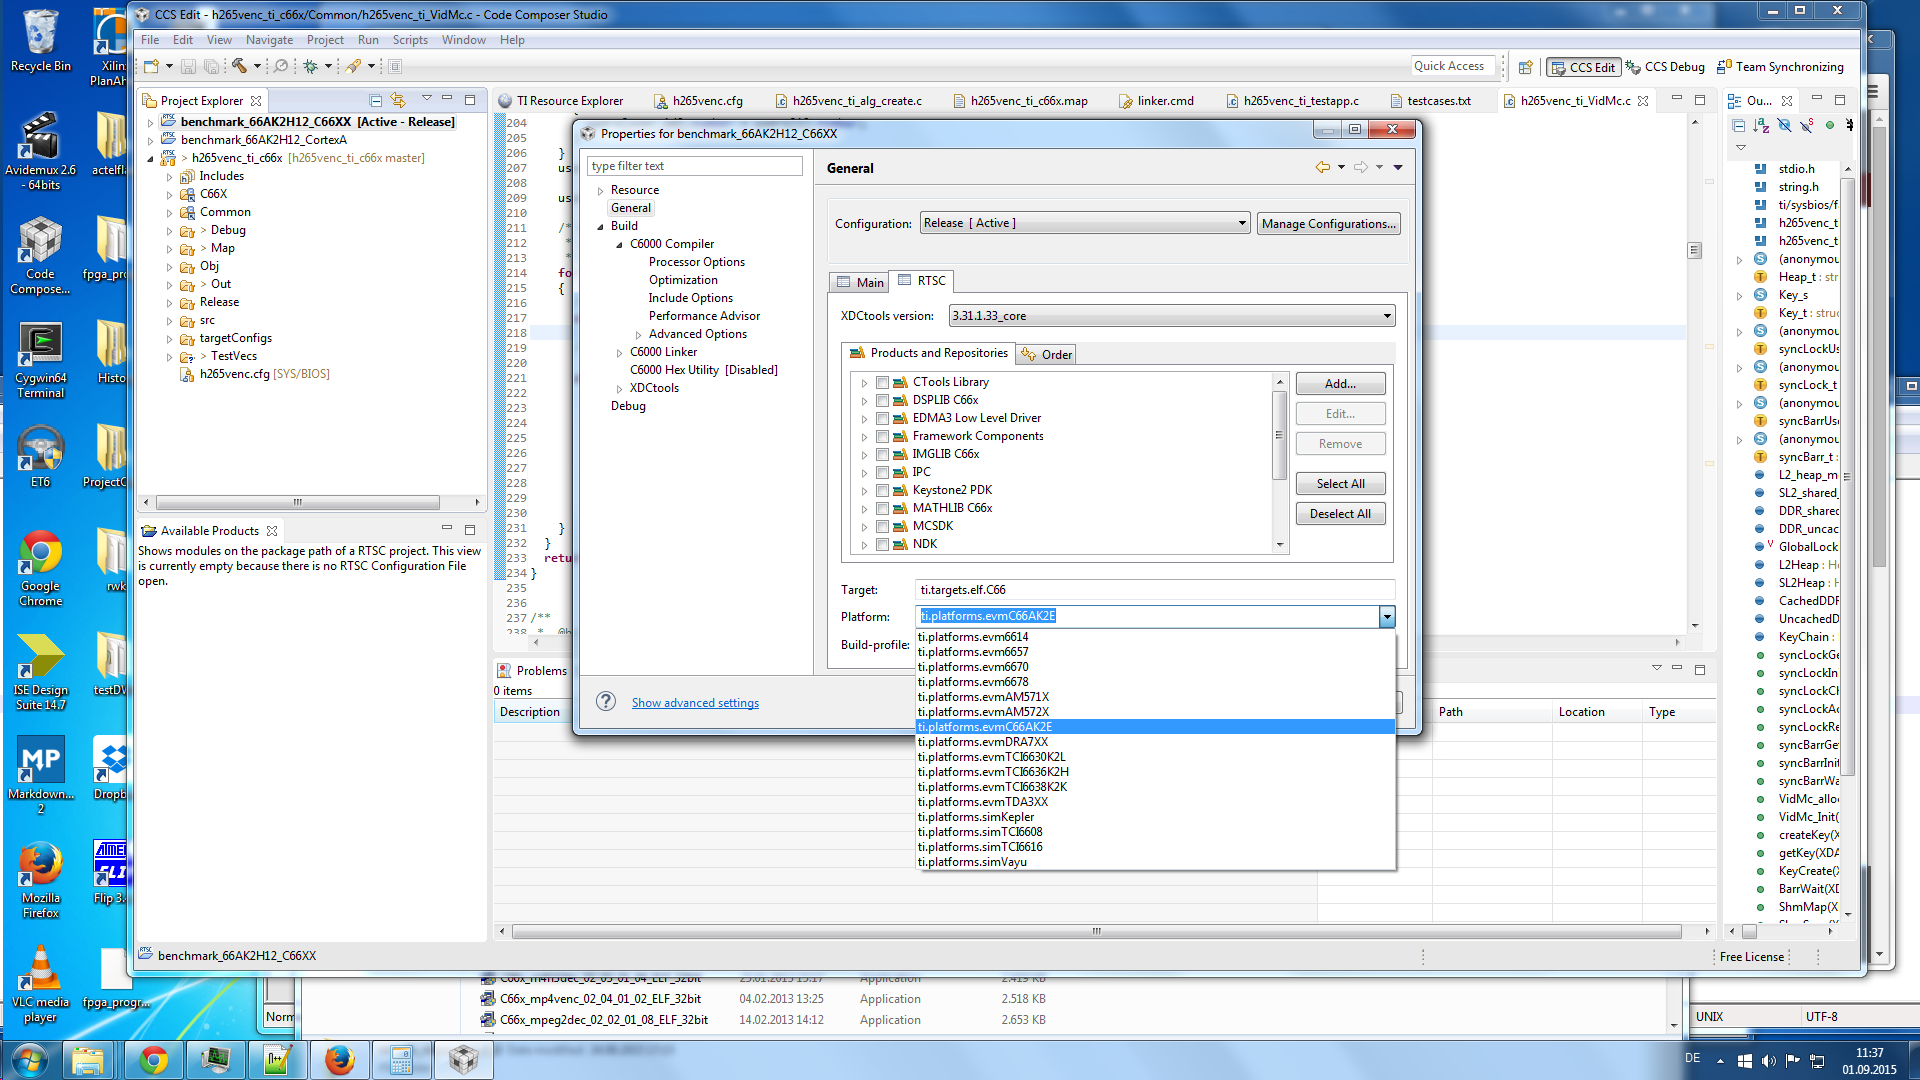1920x1080 pixels.
Task: Click the type filter text field
Action: pos(695,166)
